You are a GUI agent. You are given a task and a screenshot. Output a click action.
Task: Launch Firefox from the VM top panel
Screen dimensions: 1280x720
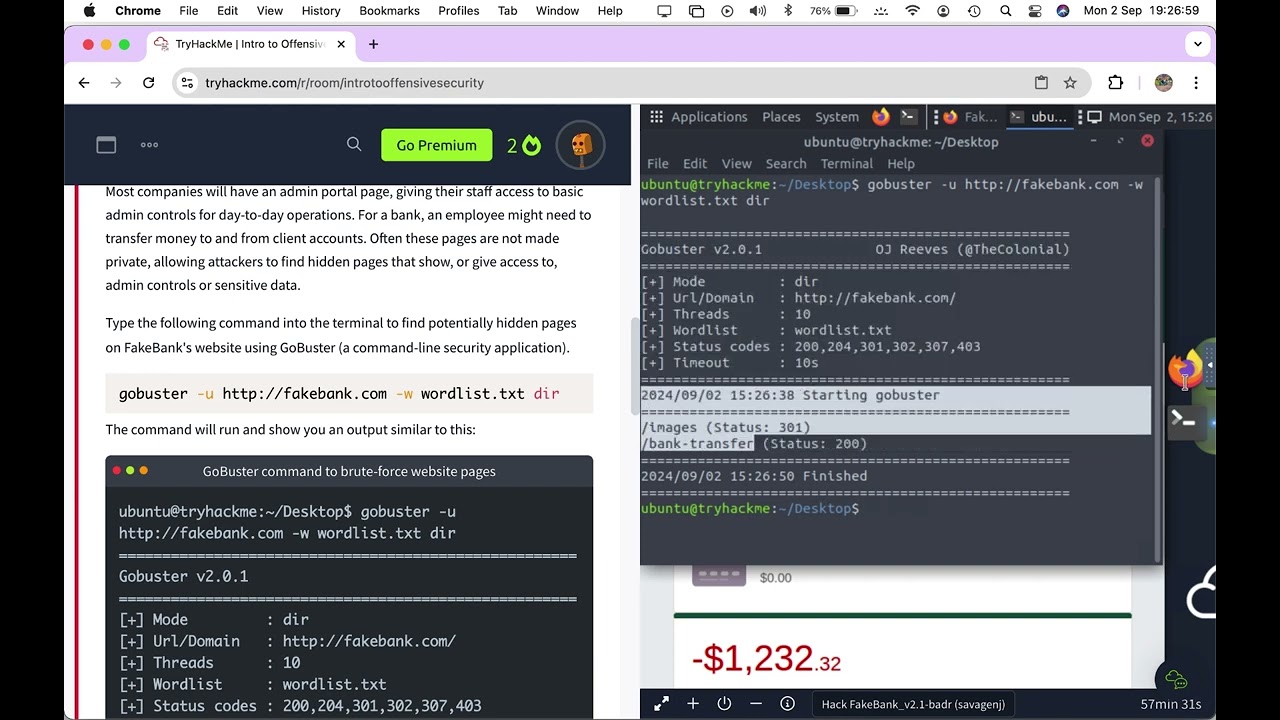click(880, 117)
